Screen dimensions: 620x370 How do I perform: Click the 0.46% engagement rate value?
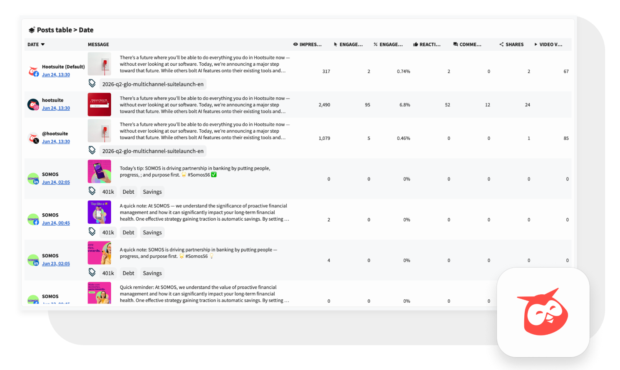(403, 138)
